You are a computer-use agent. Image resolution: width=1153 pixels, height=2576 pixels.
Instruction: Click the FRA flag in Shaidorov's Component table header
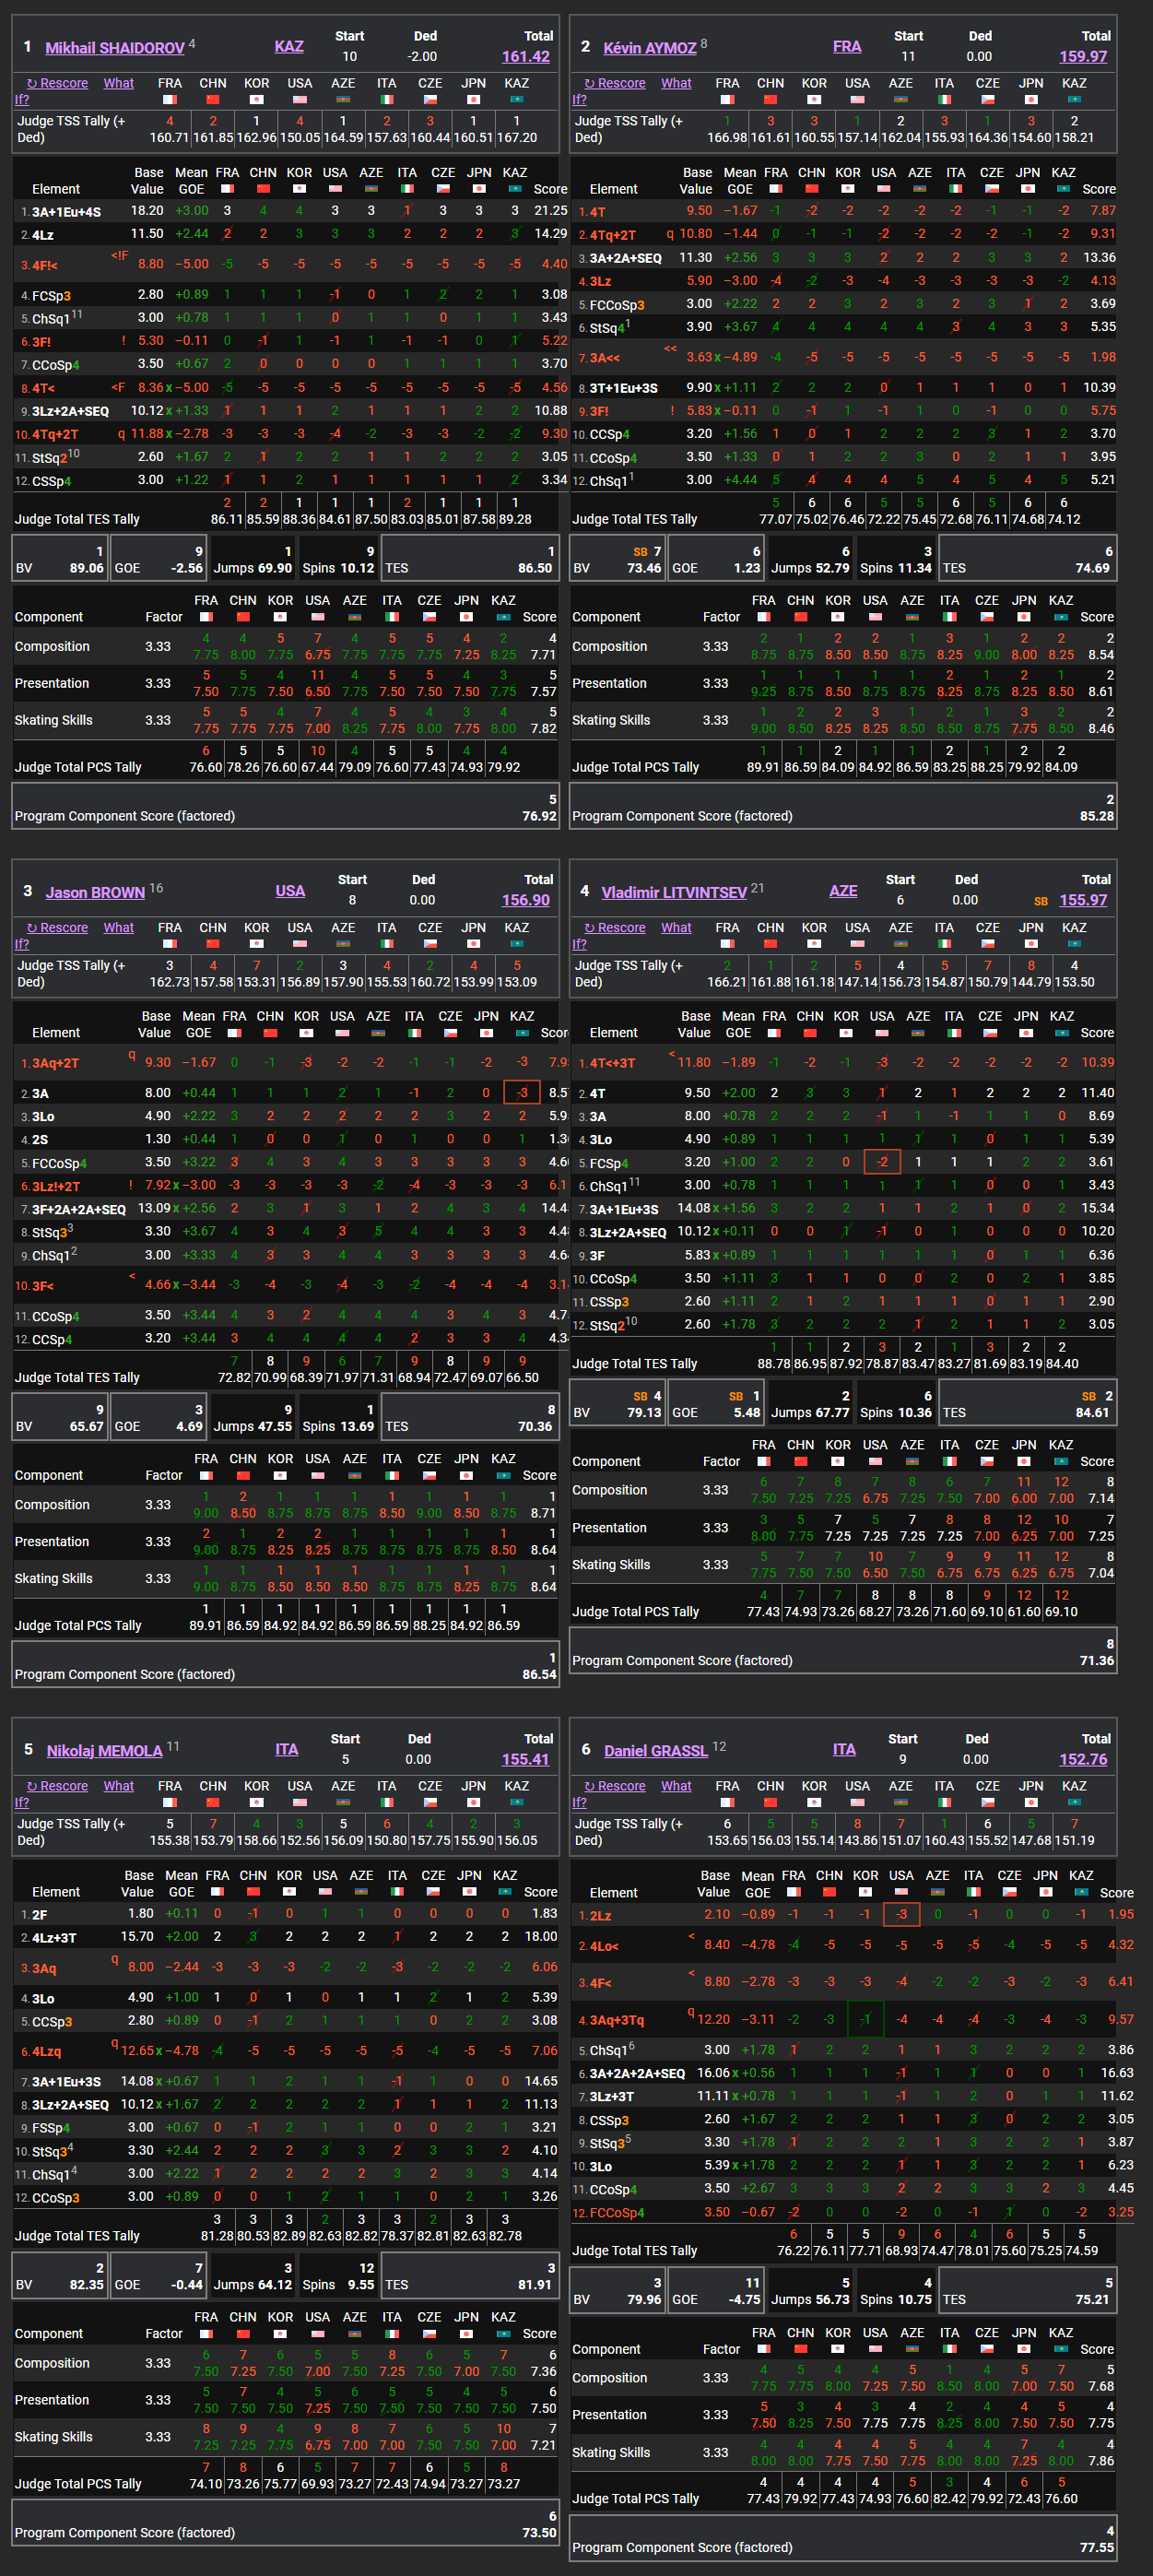205,617
